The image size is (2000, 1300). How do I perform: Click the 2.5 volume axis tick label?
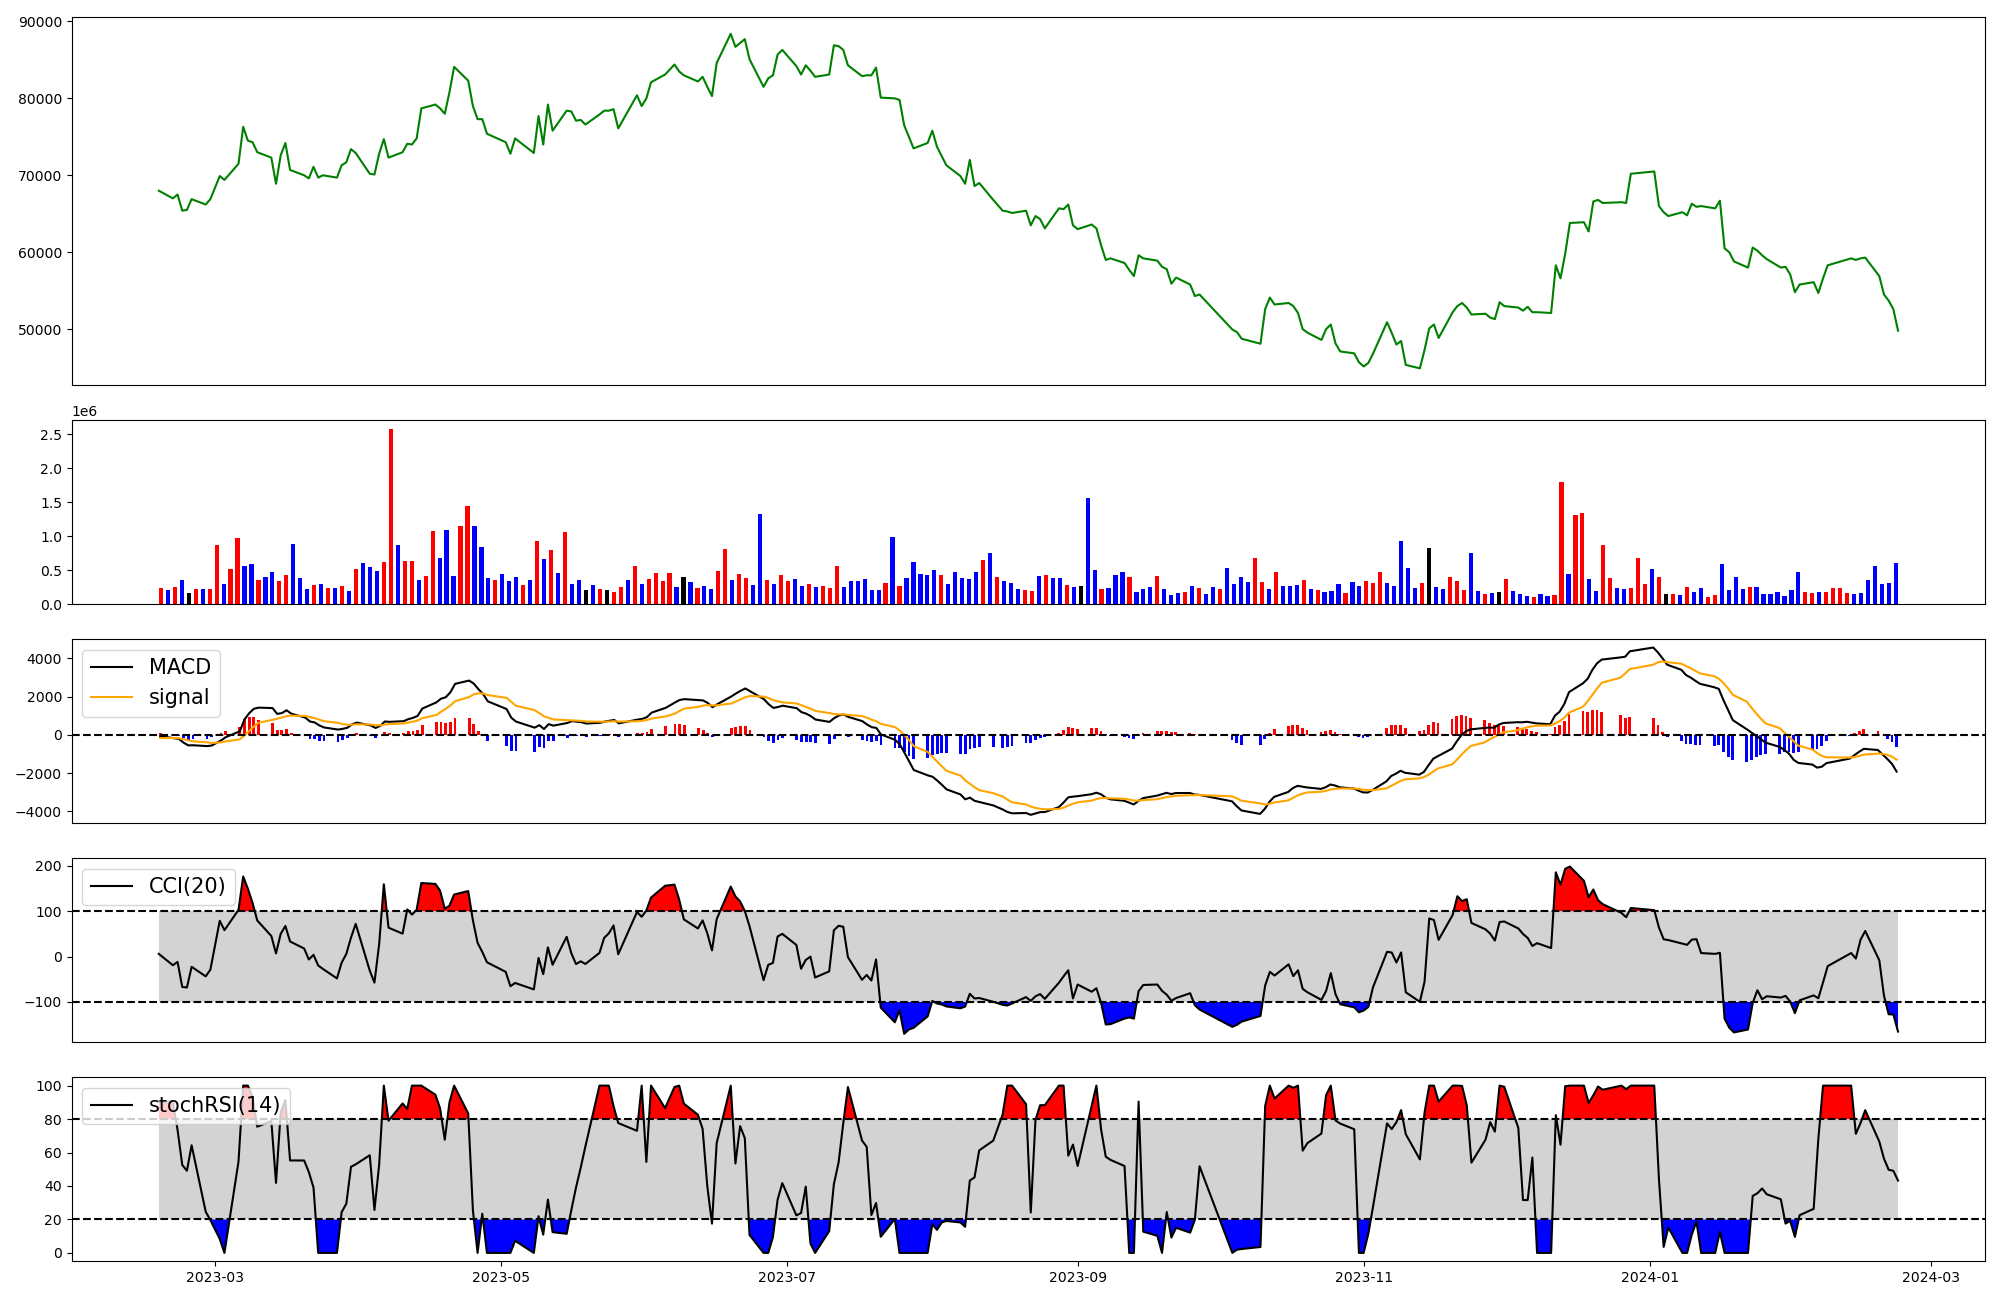[51, 435]
